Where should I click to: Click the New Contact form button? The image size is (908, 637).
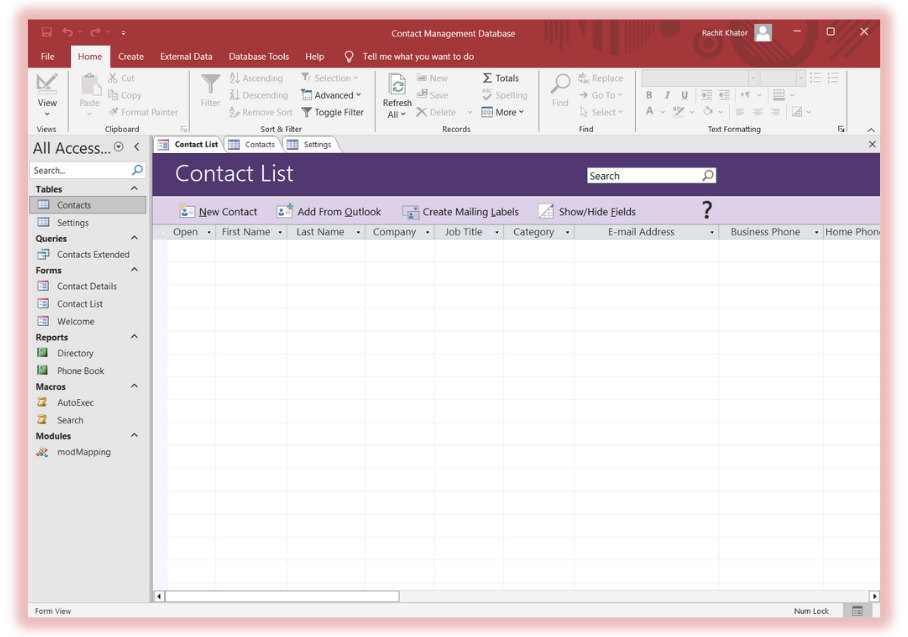(x=218, y=212)
